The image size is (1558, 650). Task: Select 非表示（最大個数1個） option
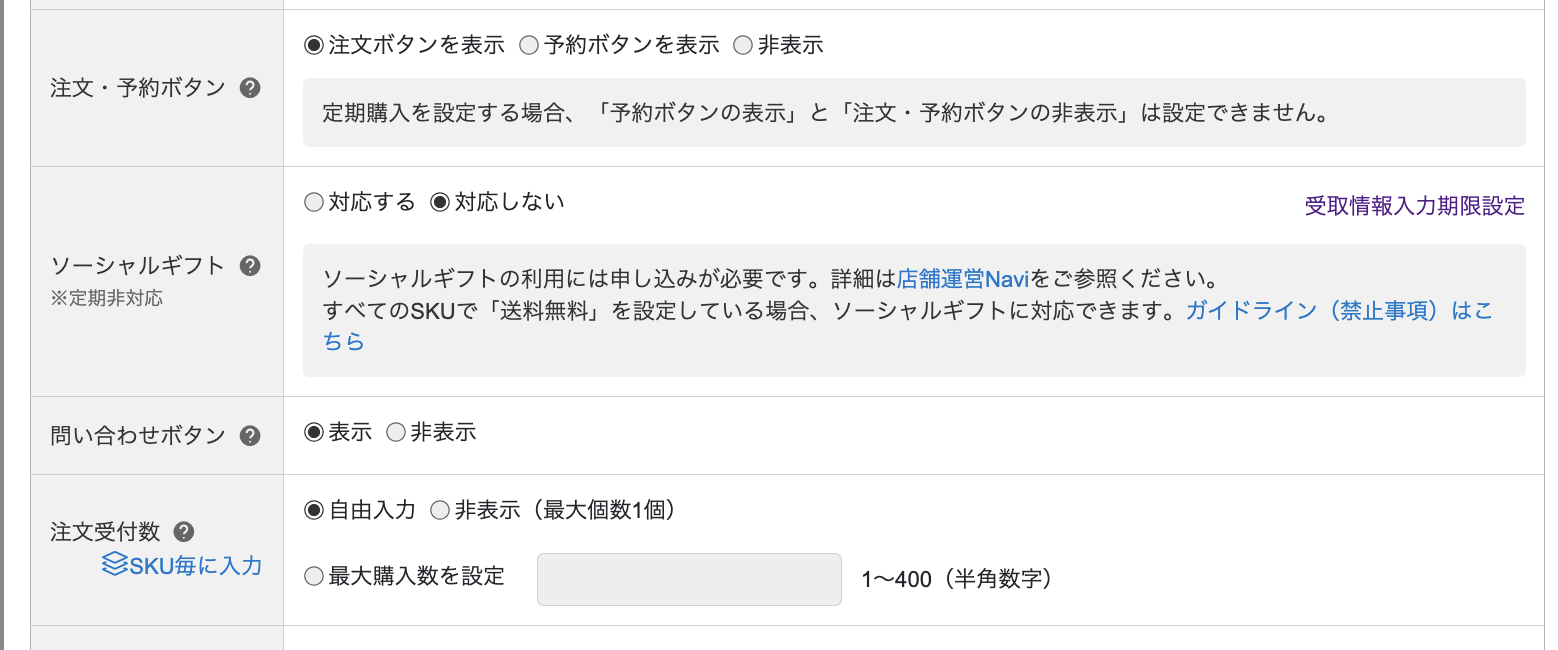click(440, 511)
